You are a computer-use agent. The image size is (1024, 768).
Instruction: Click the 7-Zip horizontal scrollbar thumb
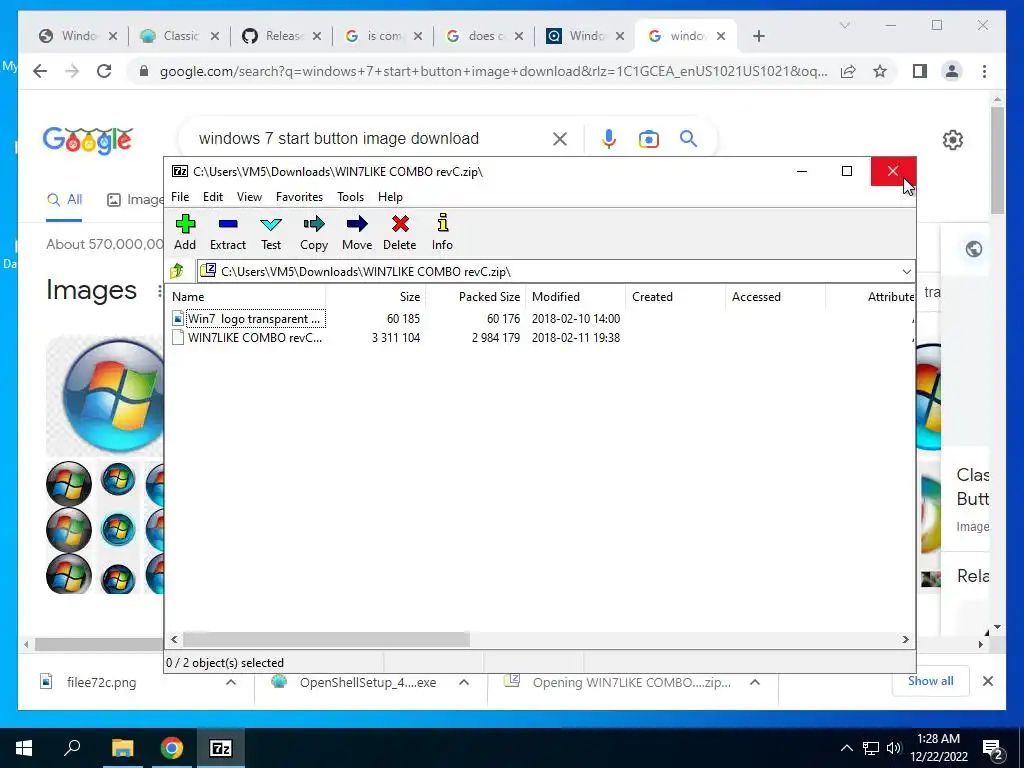point(326,639)
